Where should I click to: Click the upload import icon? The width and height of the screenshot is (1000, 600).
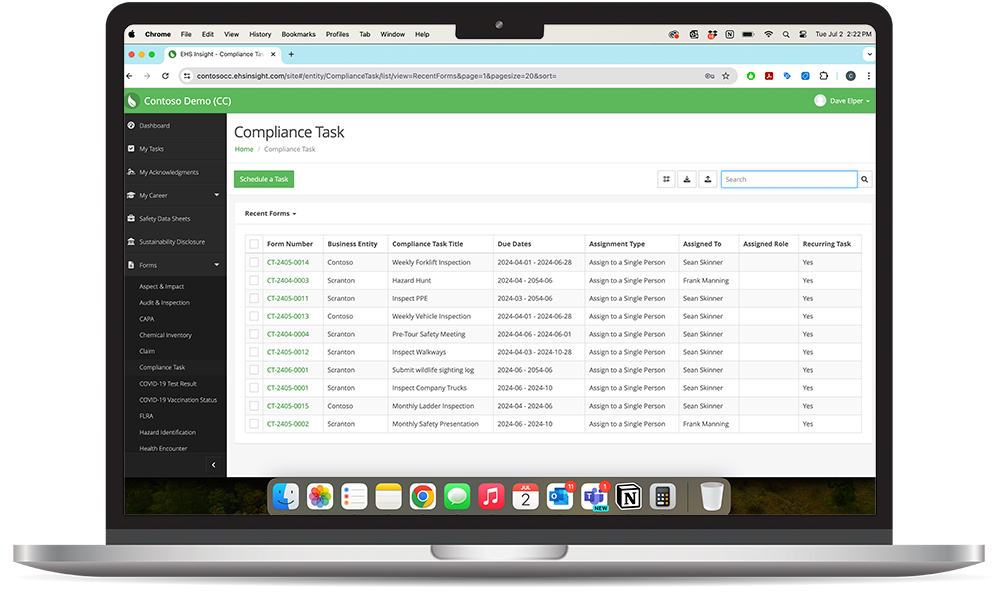(708, 178)
